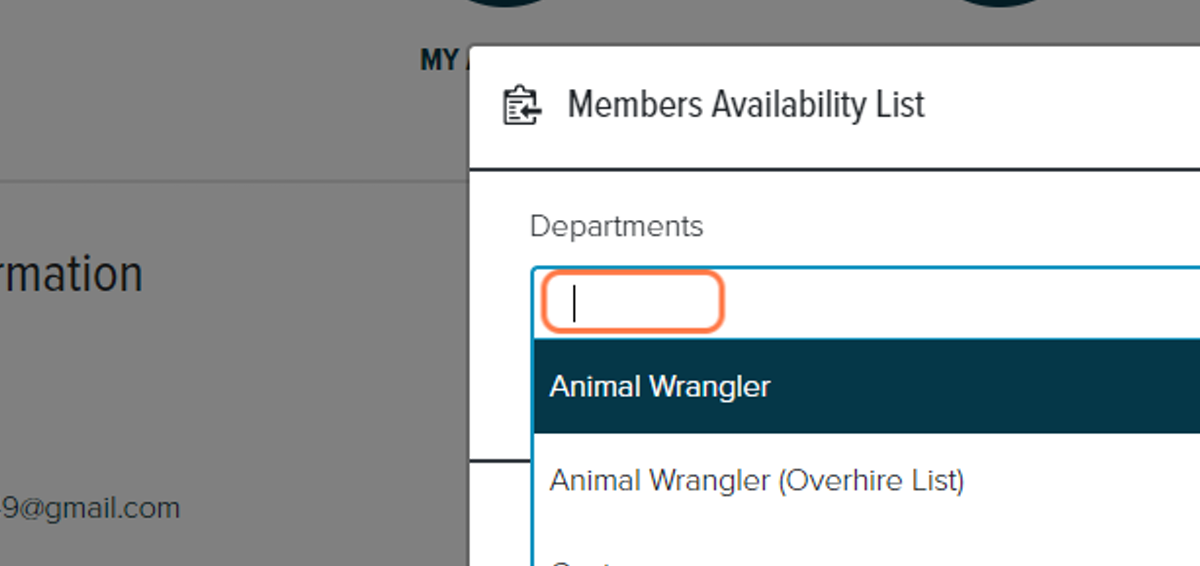Click the clipboard icon beside Members Availability List
Screen dimensions: 1200x566
(521, 105)
